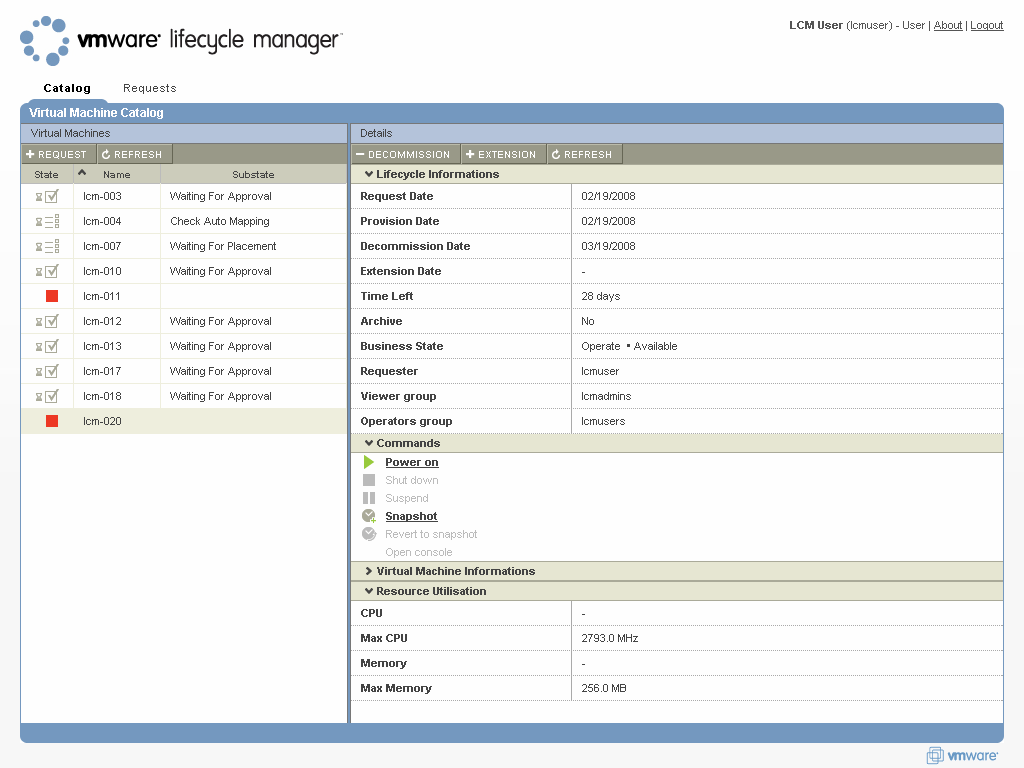Click the disabled Revert to snapshot command
1024x768 pixels.
coord(431,534)
